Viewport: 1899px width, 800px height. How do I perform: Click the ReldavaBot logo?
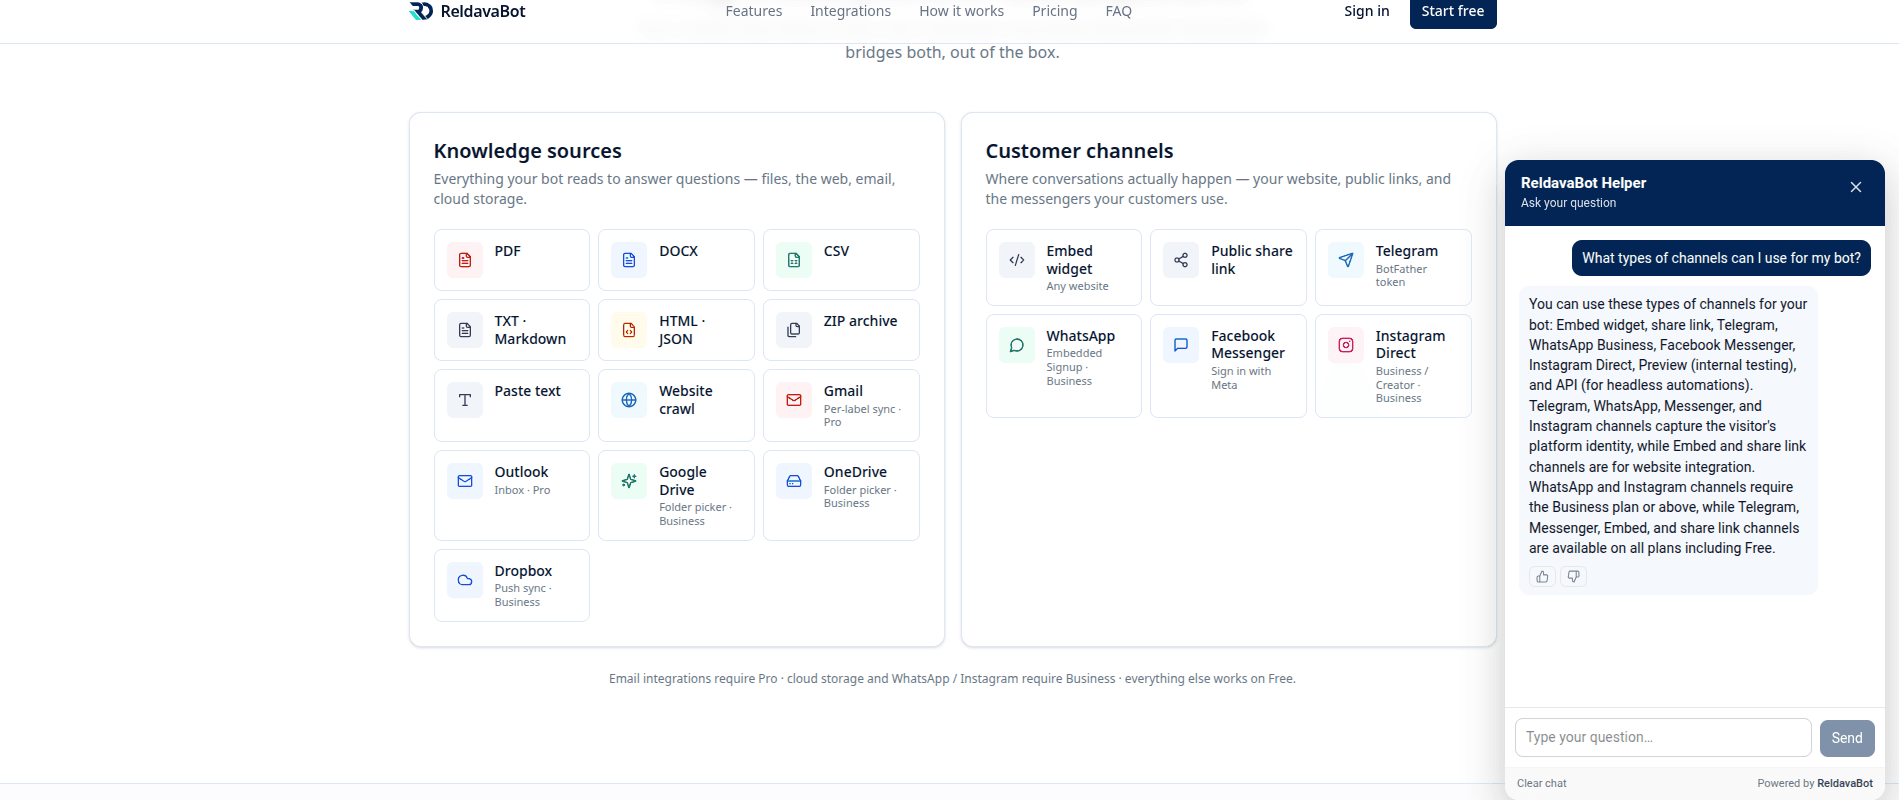tap(467, 11)
